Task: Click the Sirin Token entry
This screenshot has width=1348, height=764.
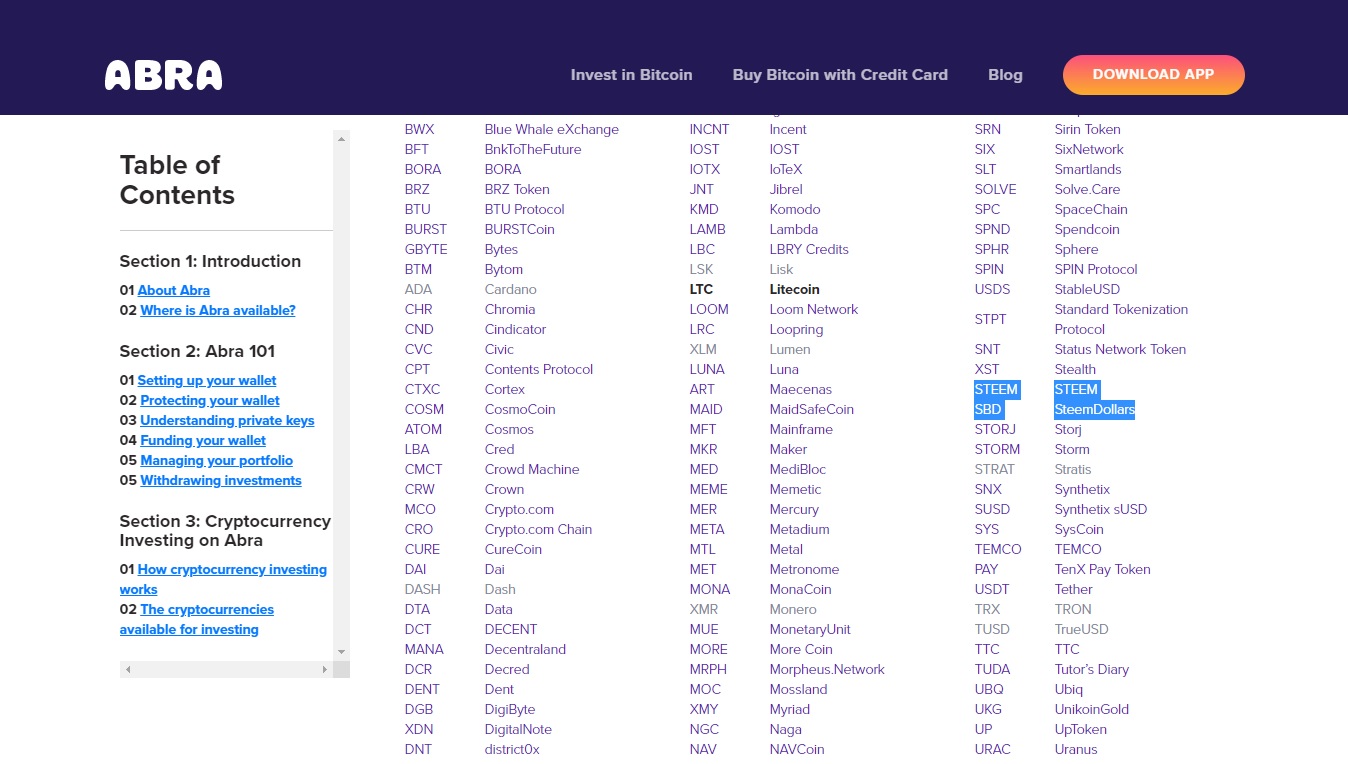Action: point(1087,129)
